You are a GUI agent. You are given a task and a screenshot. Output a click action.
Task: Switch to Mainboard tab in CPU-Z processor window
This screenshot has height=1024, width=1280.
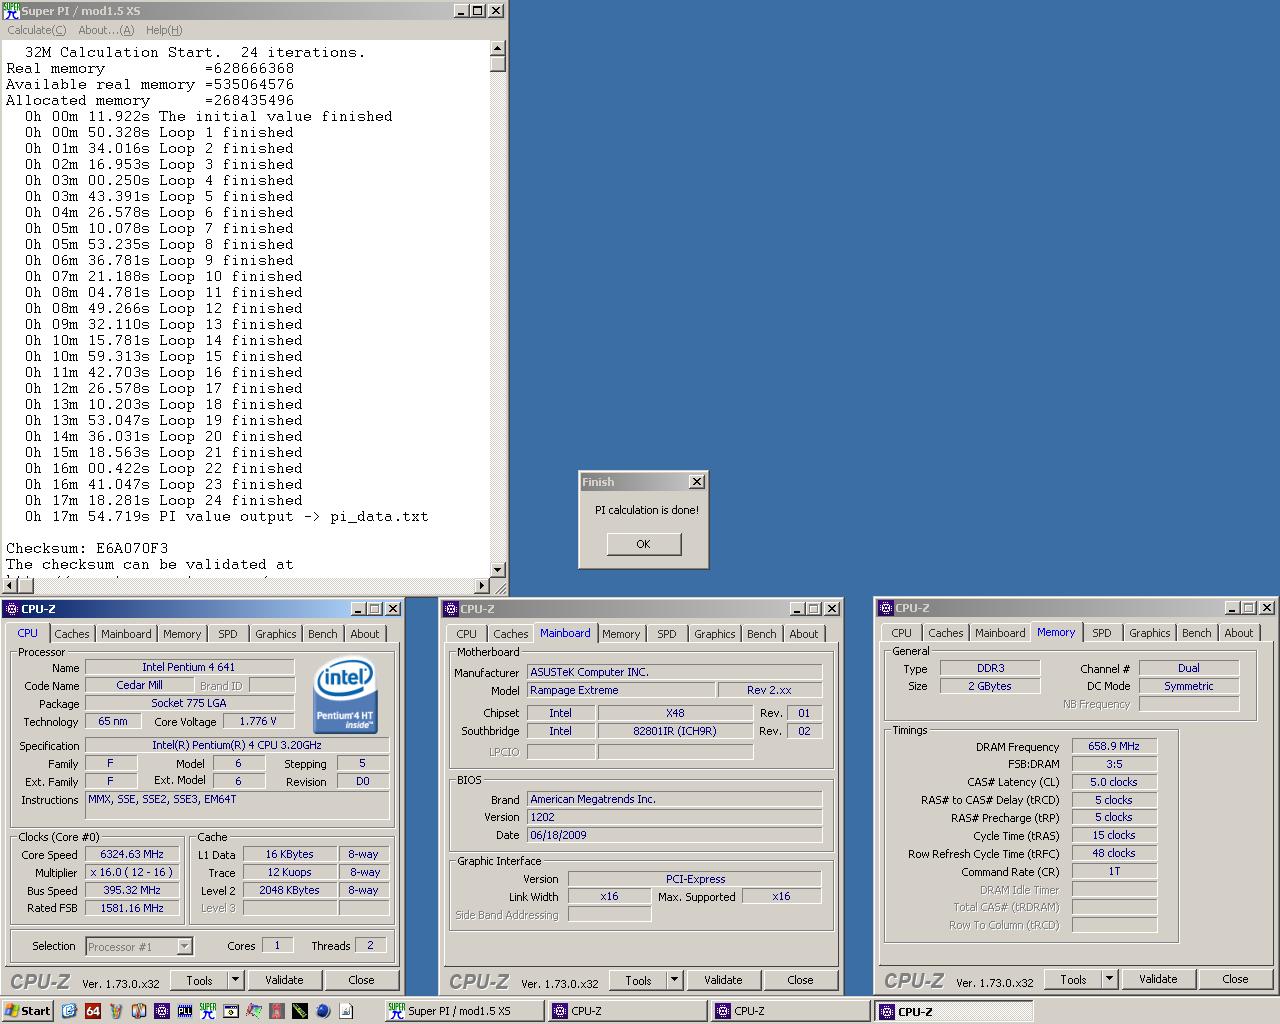pyautogui.click(x=126, y=634)
